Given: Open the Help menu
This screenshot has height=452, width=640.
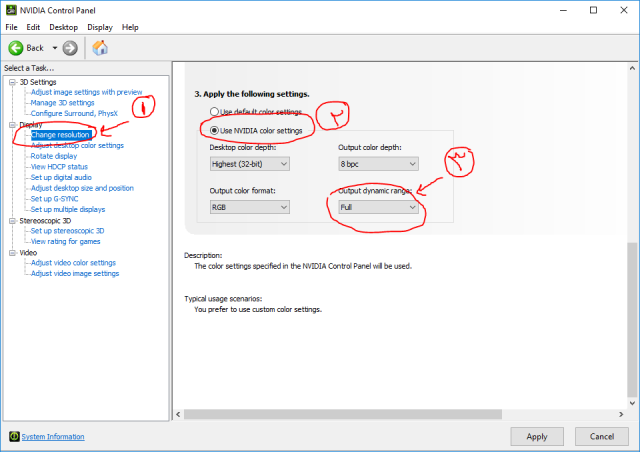Looking at the screenshot, I should [130, 27].
